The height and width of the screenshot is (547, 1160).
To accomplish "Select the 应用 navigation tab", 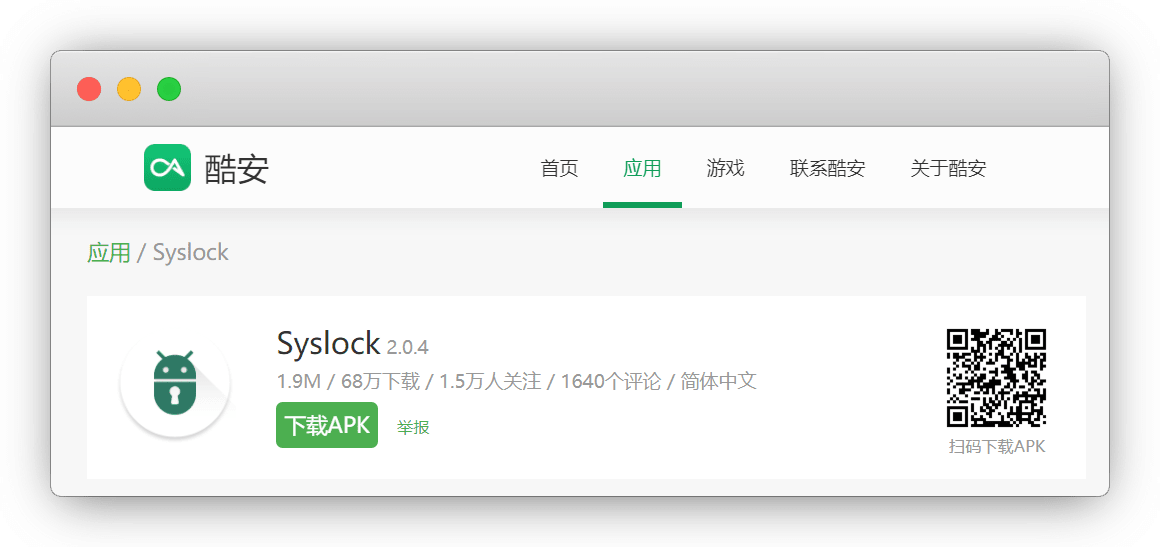I will (x=642, y=168).
